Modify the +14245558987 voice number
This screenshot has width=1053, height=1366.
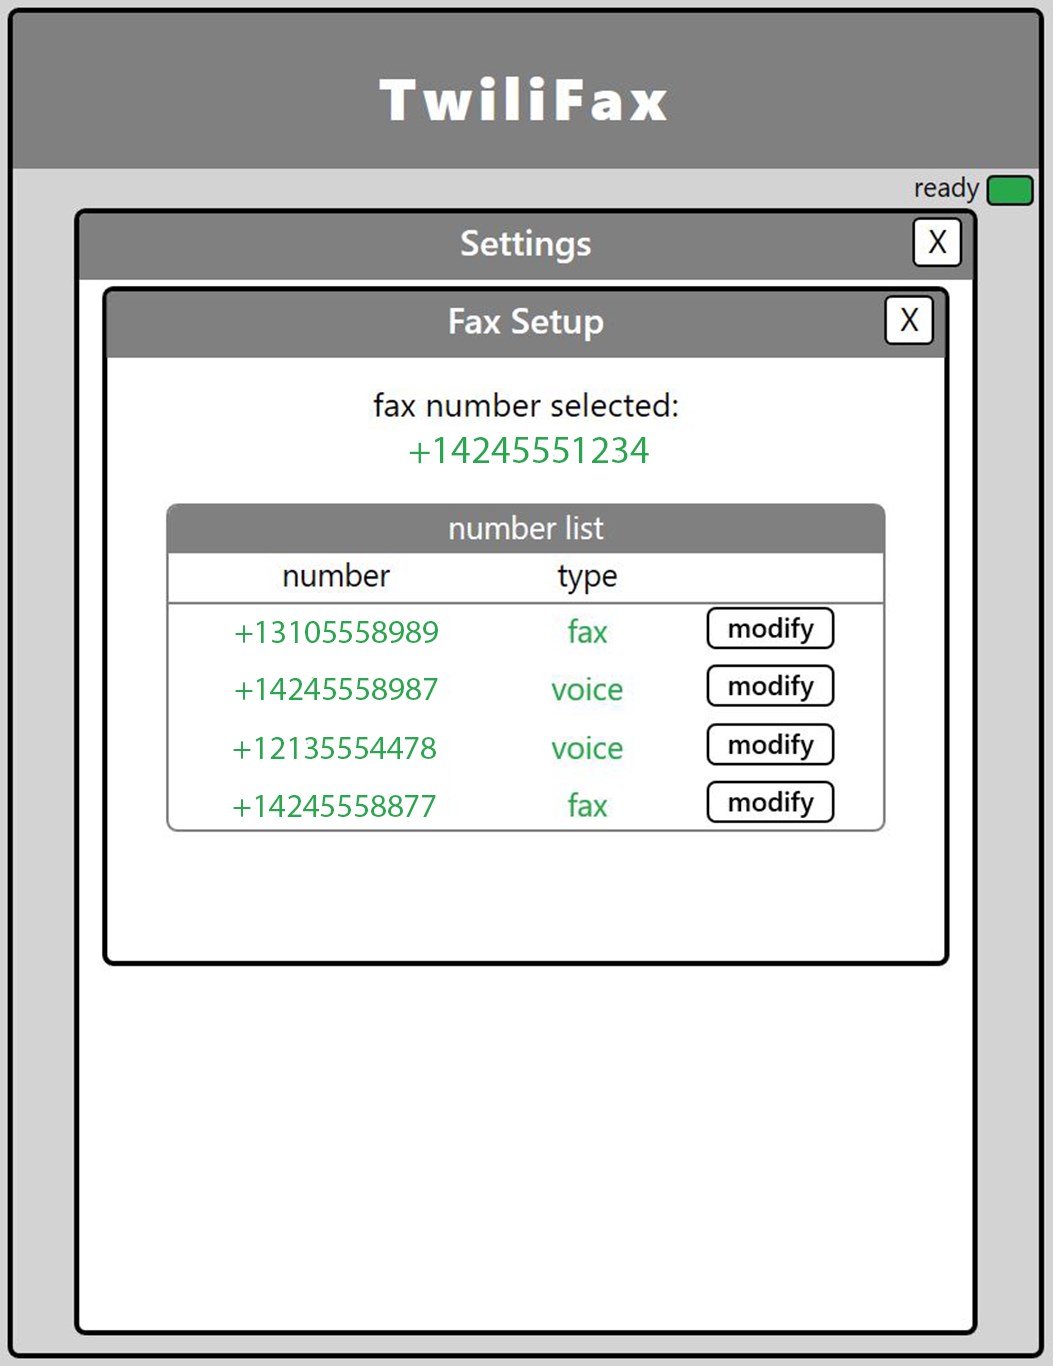770,686
